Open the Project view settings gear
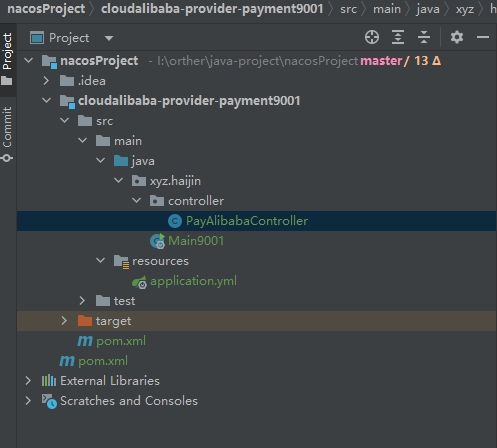Screen dimensions: 497x448 click(x=457, y=37)
